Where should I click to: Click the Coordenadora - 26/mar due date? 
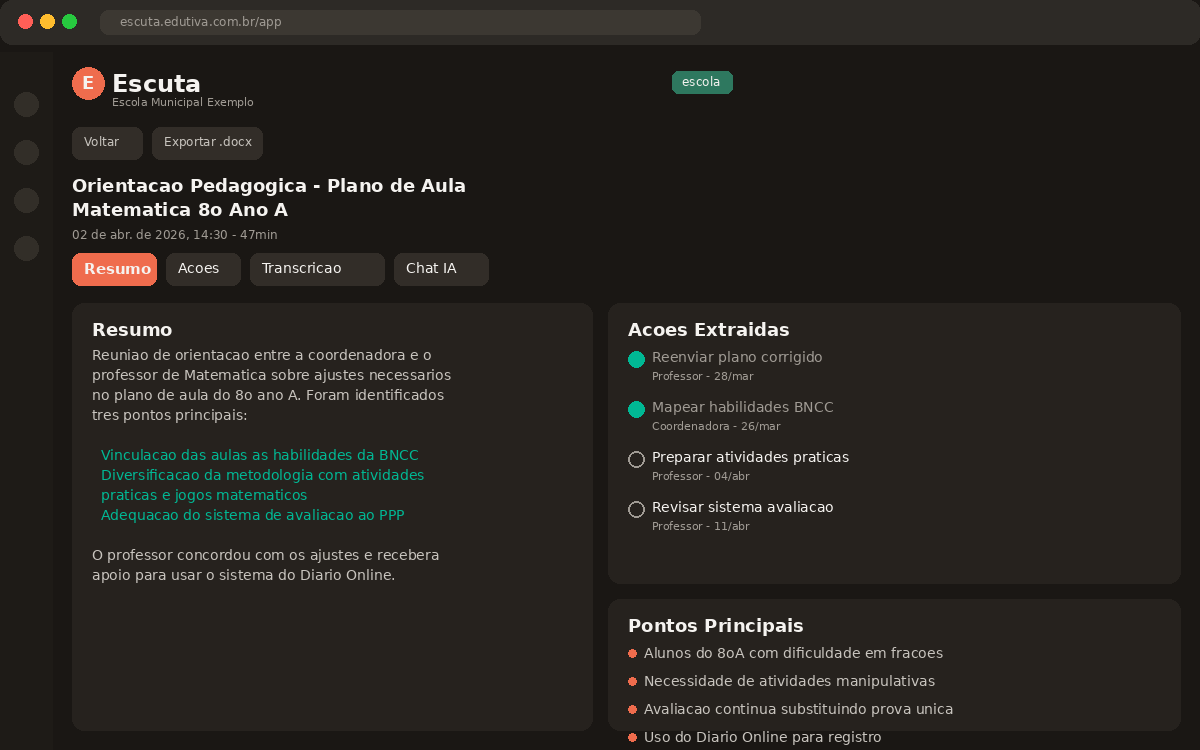click(x=716, y=426)
